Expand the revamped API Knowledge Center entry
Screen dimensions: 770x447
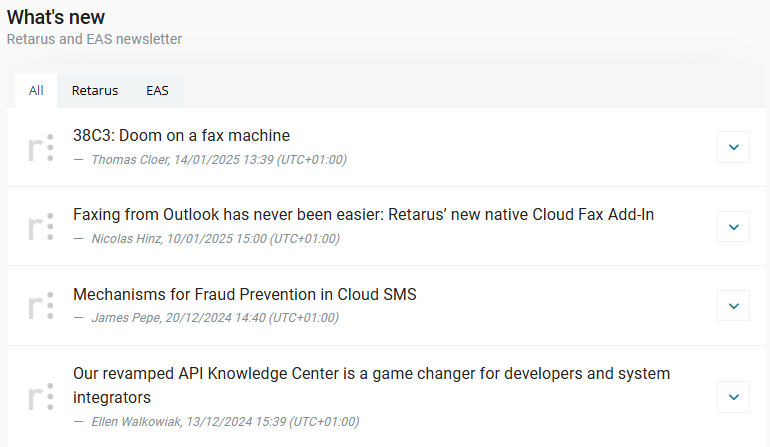click(733, 396)
